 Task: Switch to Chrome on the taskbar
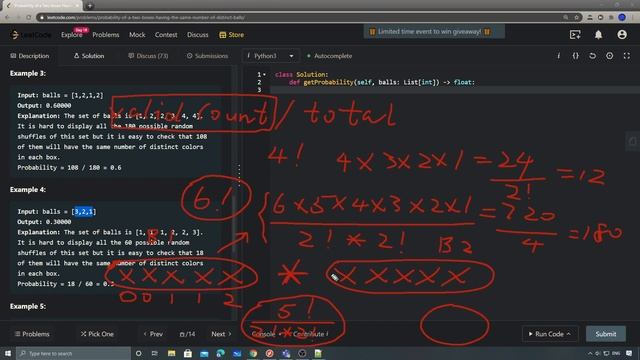click(x=253, y=353)
